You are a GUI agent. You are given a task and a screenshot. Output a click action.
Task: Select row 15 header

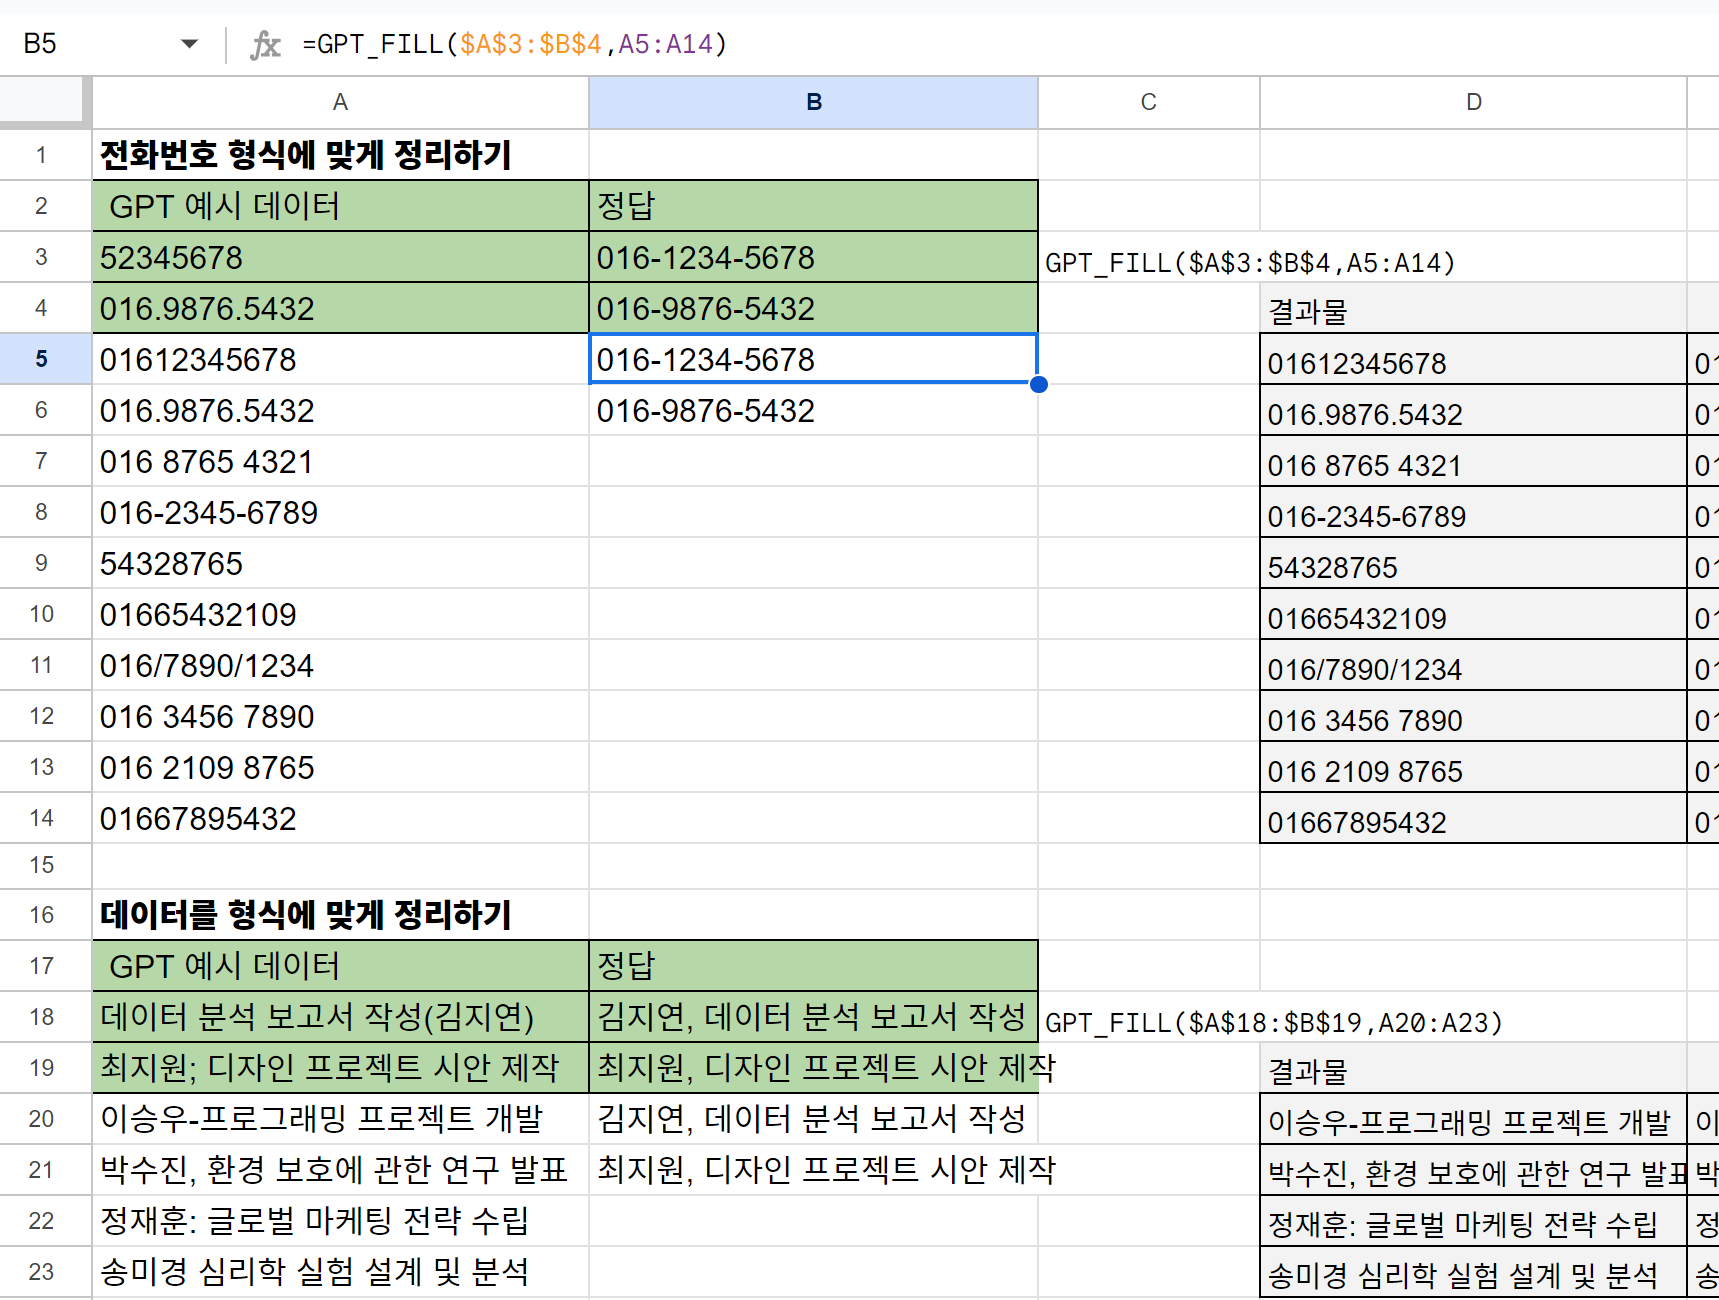click(42, 865)
